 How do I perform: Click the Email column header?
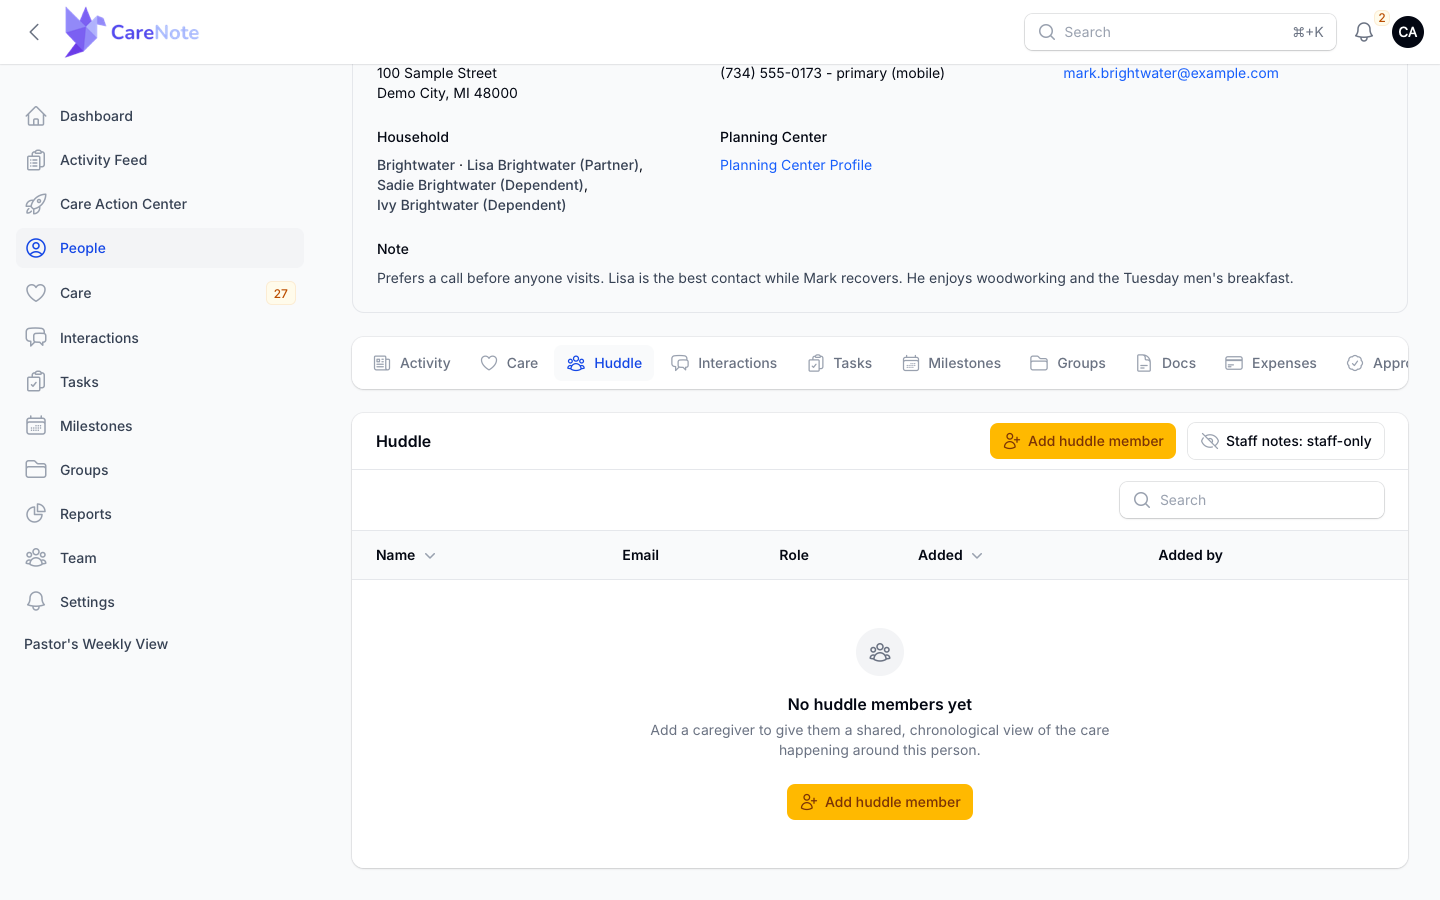(x=640, y=555)
